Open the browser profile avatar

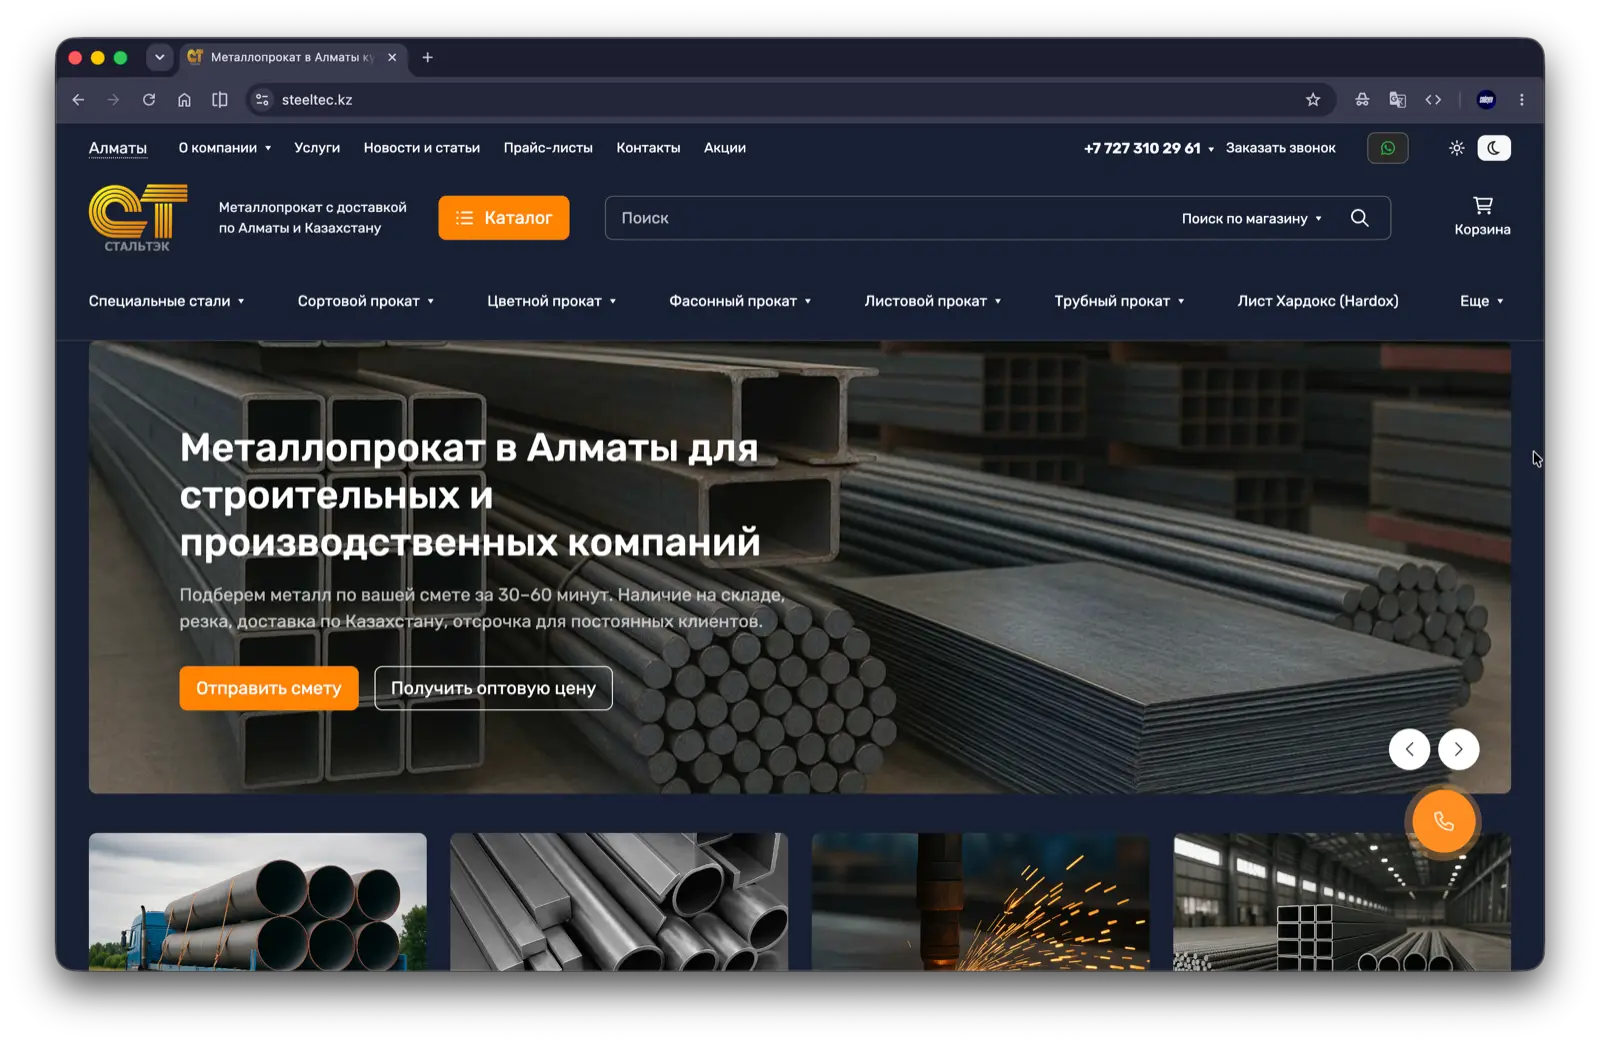tap(1486, 100)
